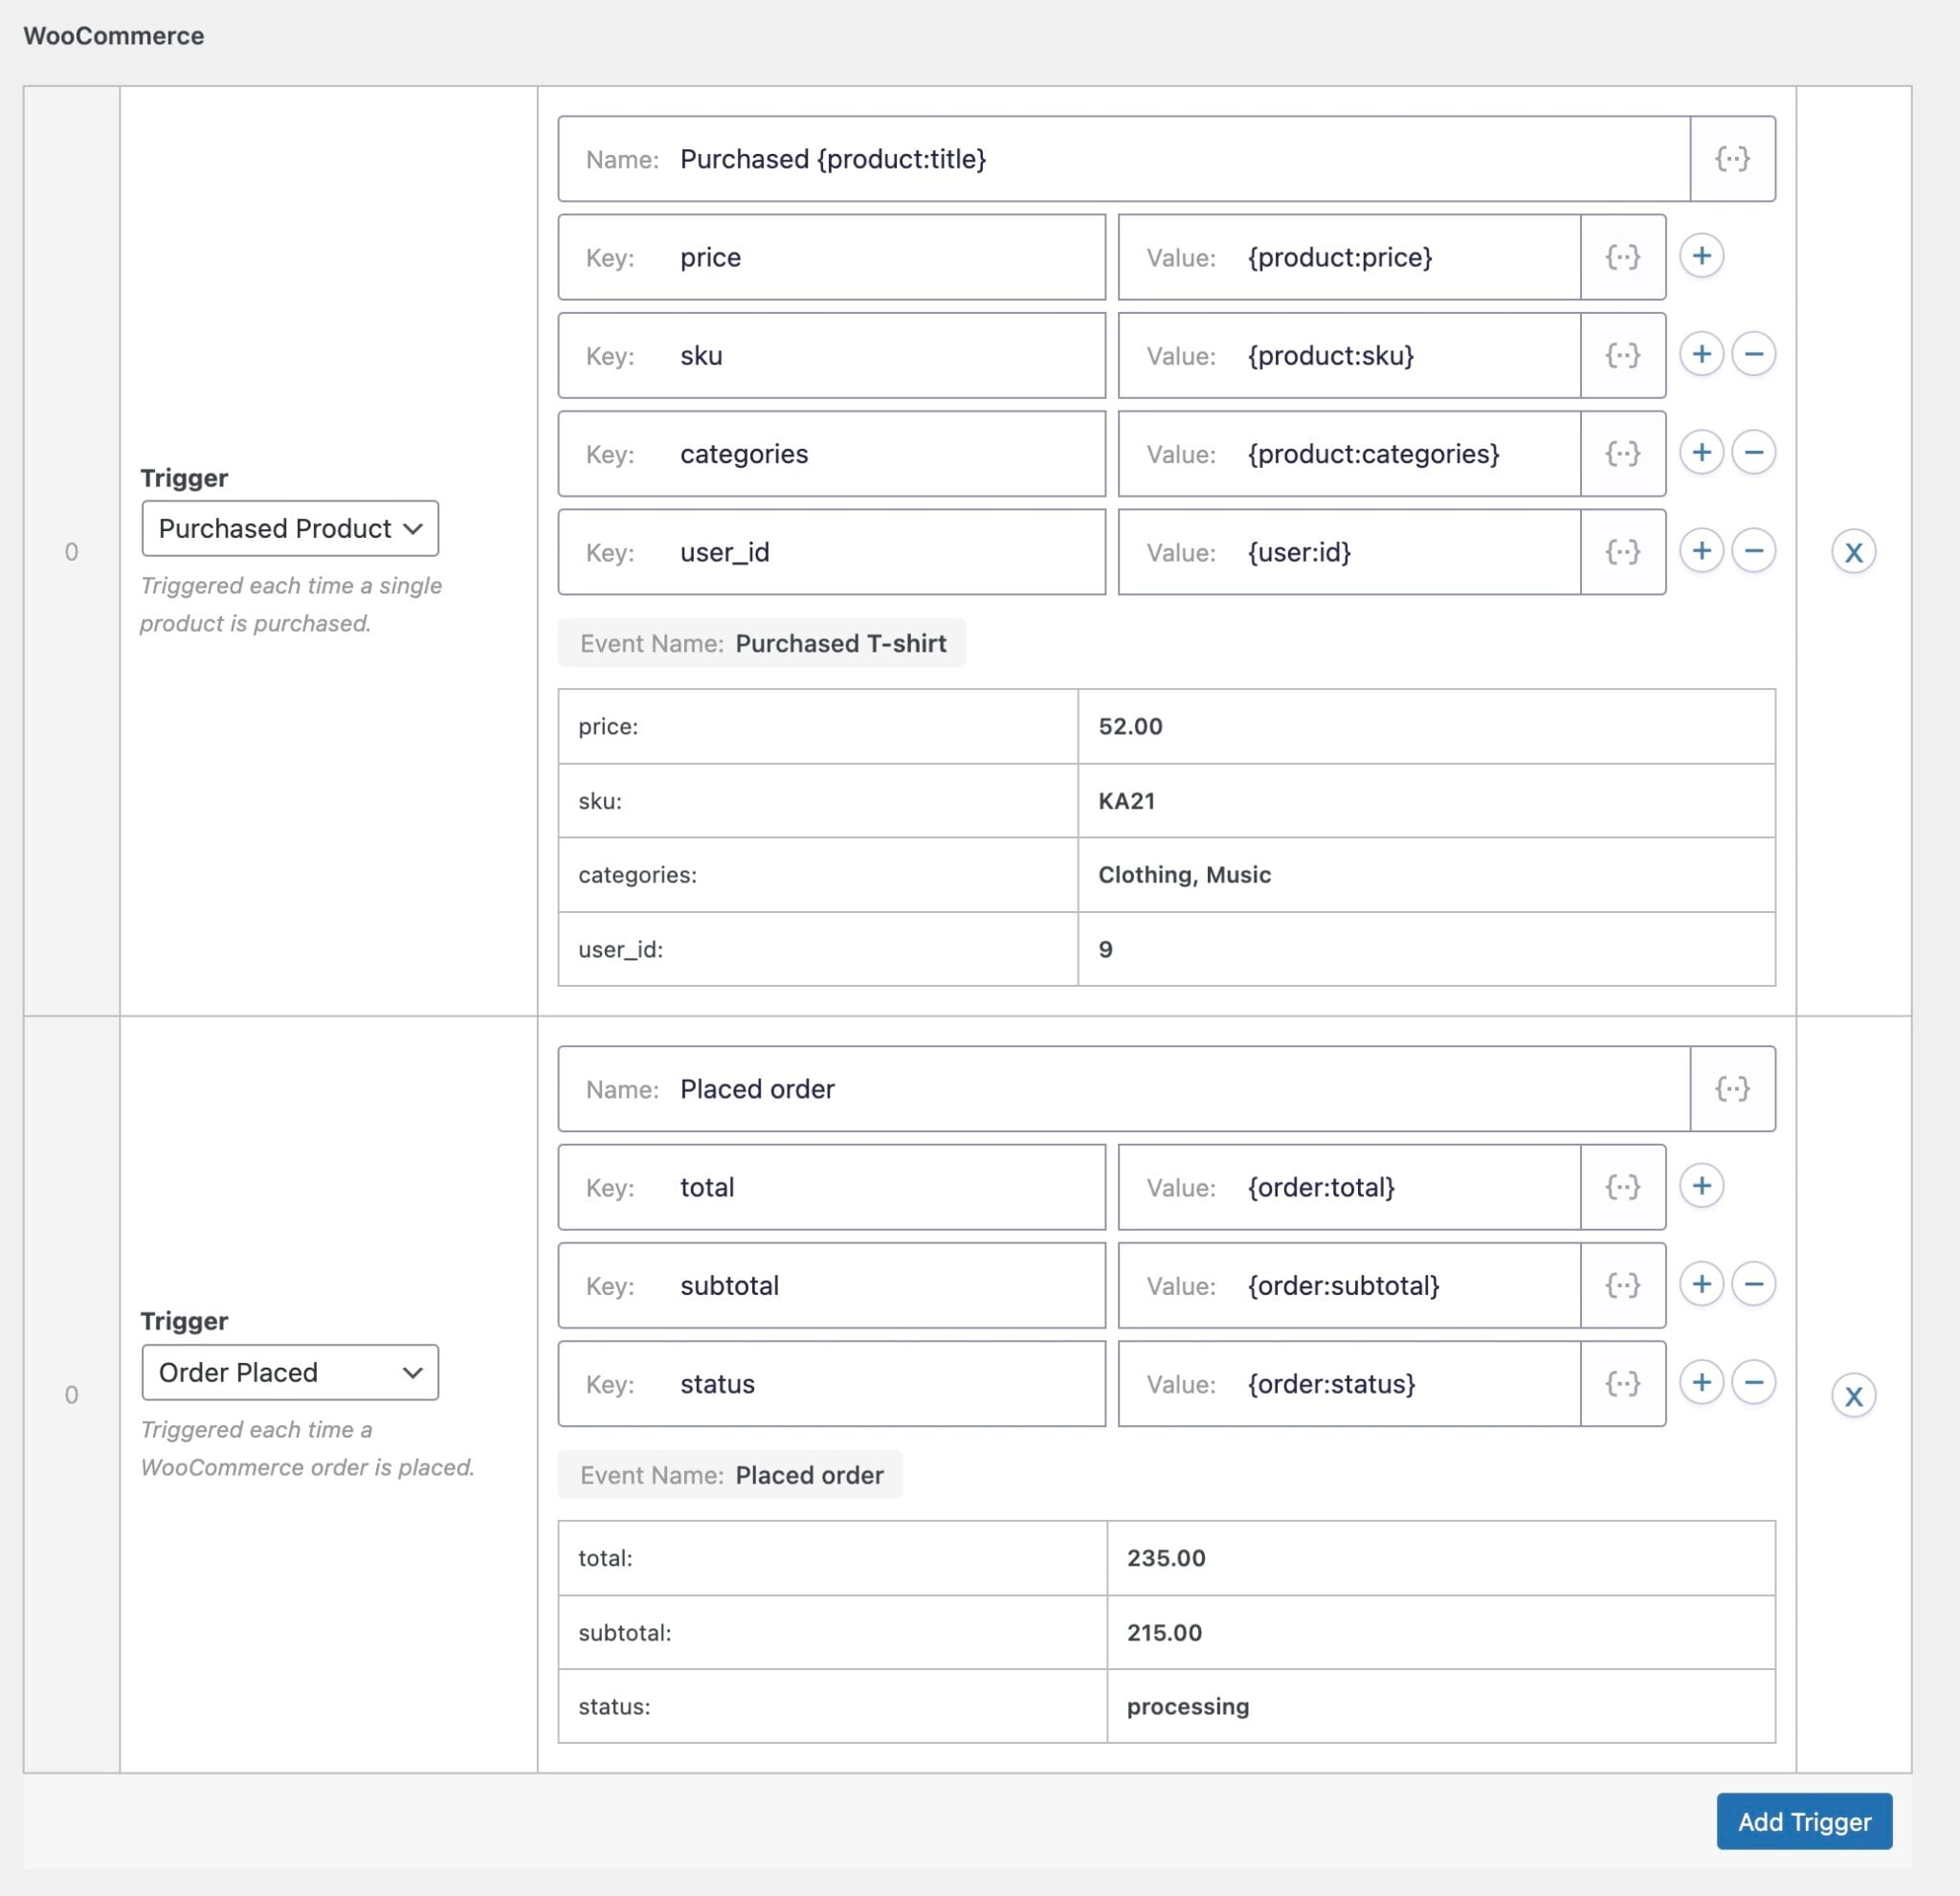1960x1896 pixels.
Task: Add row after the total key
Action: coord(1701,1186)
